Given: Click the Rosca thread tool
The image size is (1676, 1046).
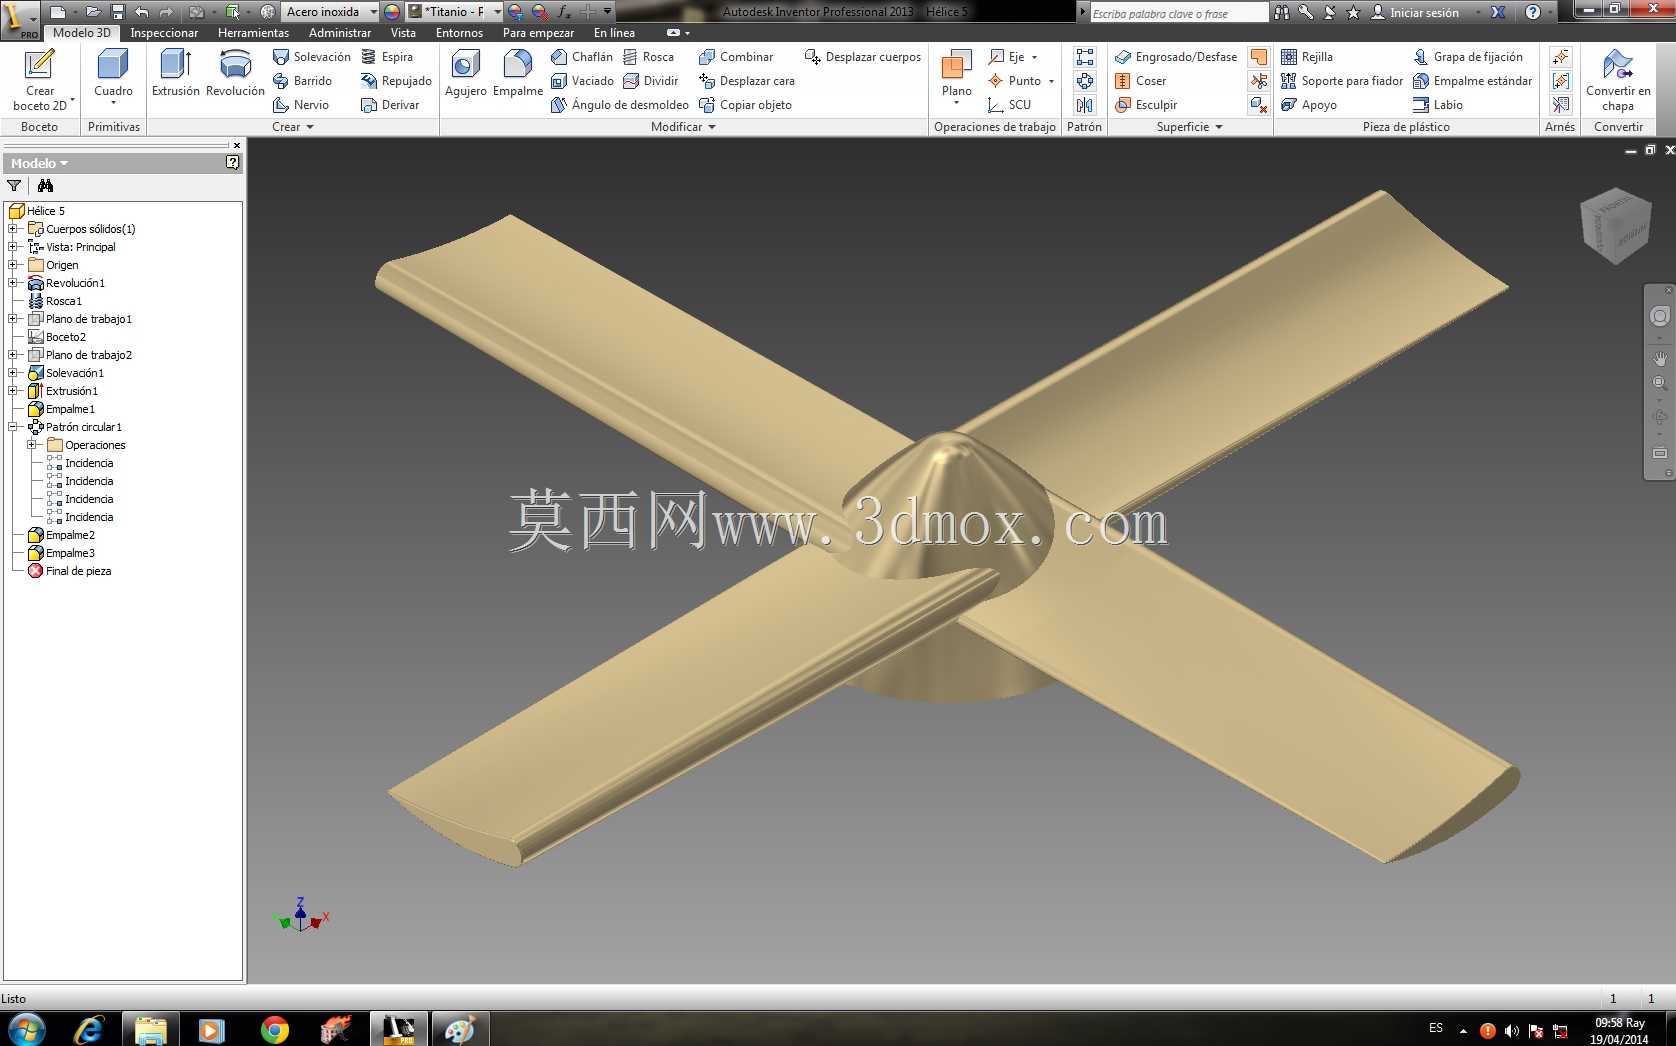Looking at the screenshot, I should point(648,57).
